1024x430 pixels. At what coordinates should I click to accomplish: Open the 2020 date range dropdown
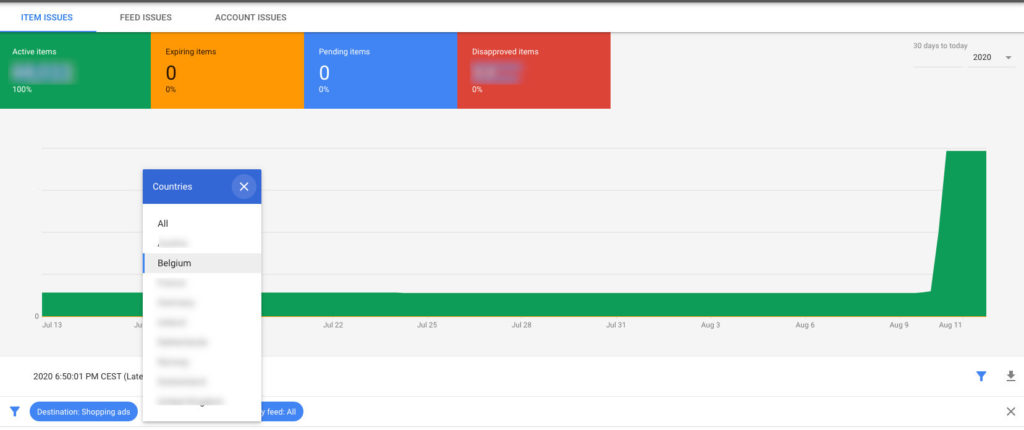pos(992,58)
